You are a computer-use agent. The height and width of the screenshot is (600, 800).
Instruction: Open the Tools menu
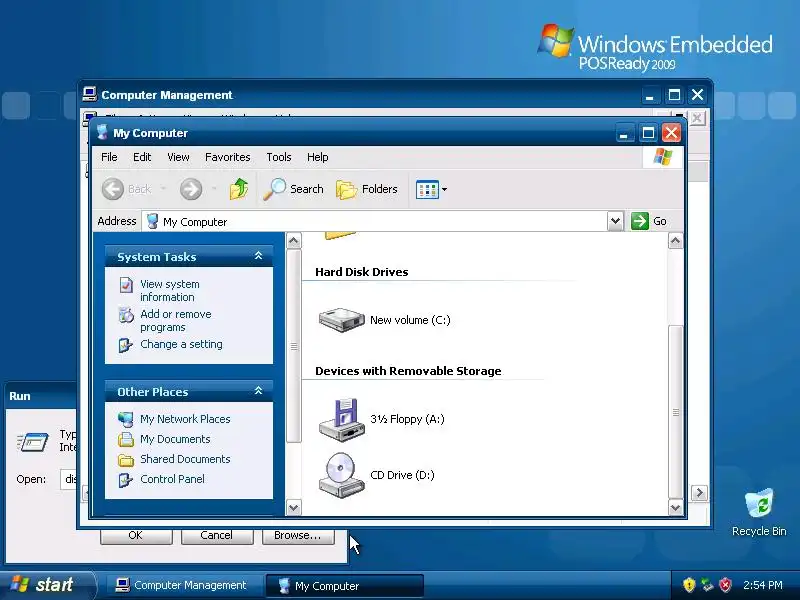[x=279, y=157]
